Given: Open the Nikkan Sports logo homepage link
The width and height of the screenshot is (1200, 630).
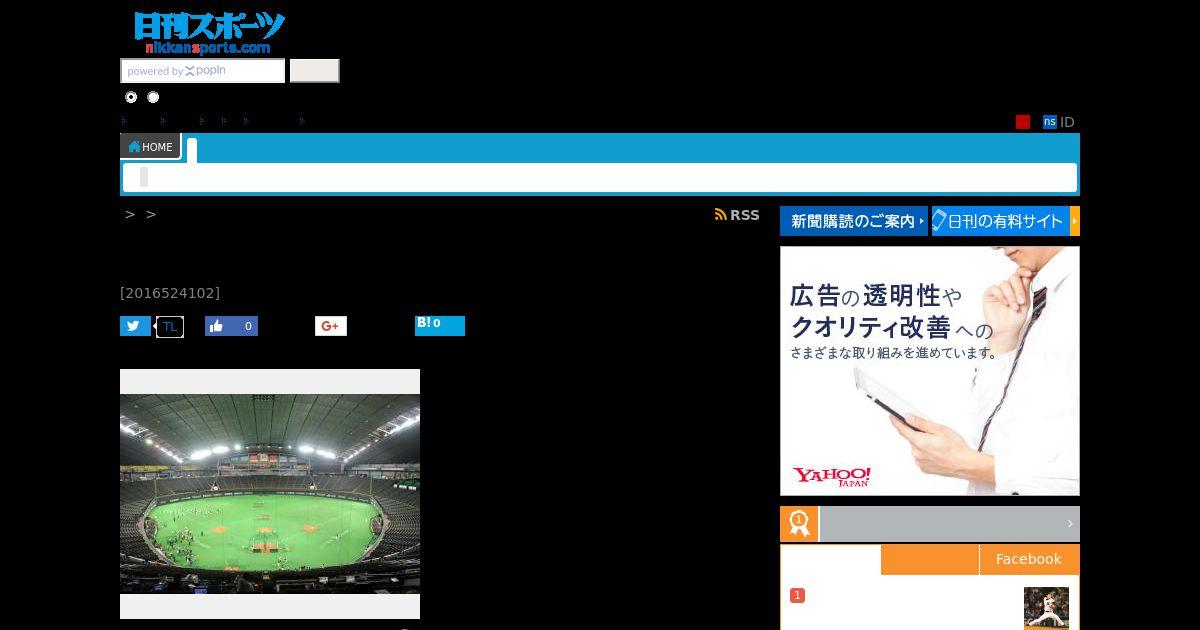Looking at the screenshot, I should point(209,33).
